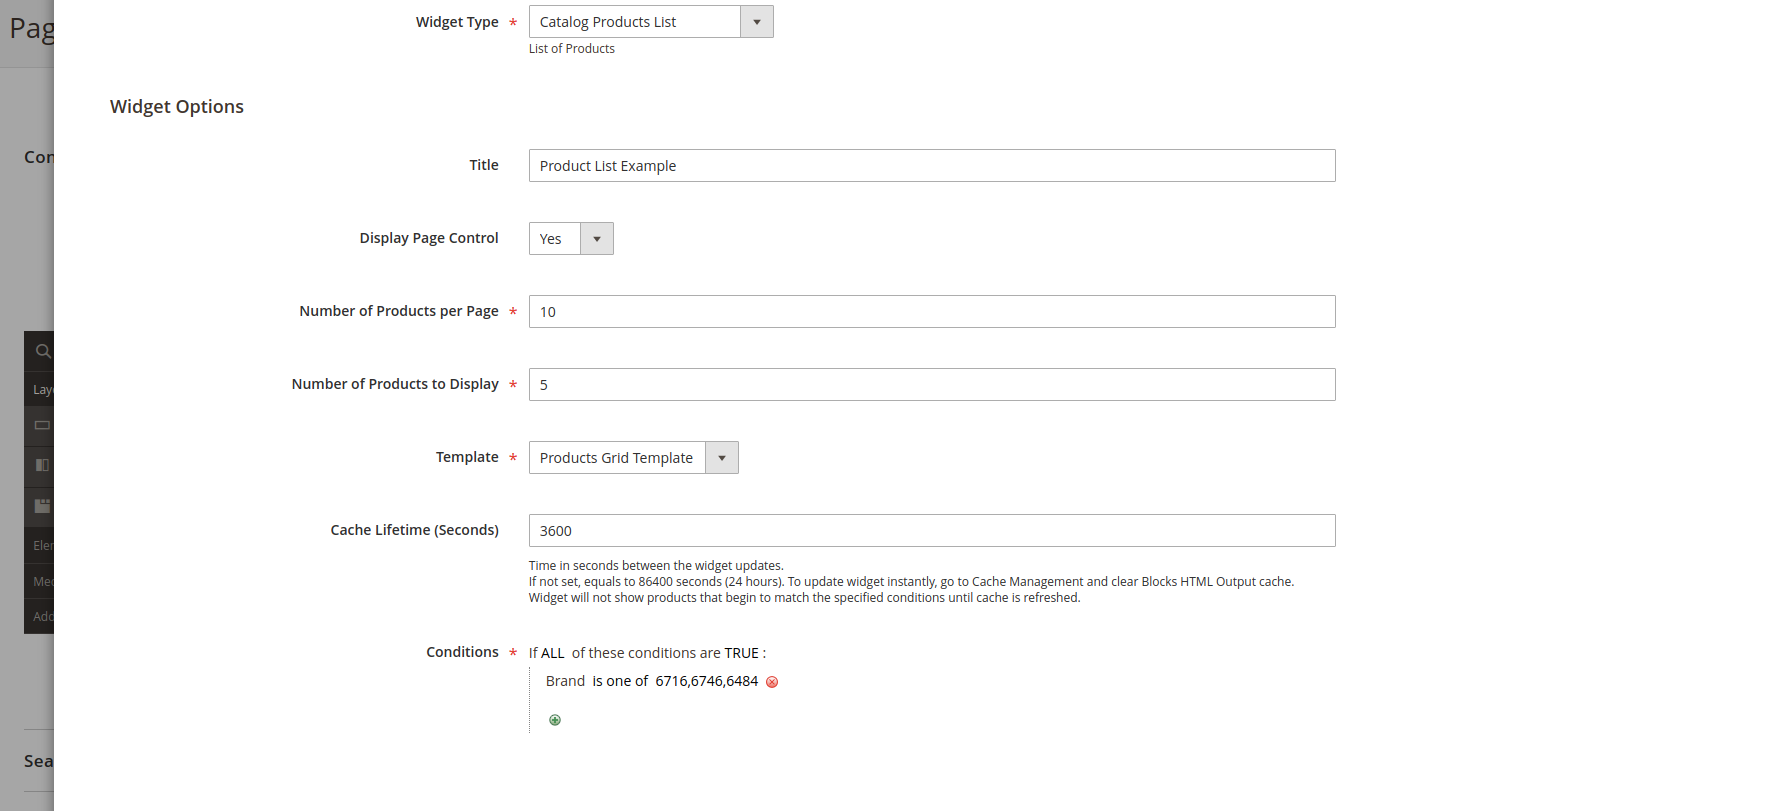The image size is (1789, 811).
Task: Select the Row layout element icon
Action: click(42, 425)
